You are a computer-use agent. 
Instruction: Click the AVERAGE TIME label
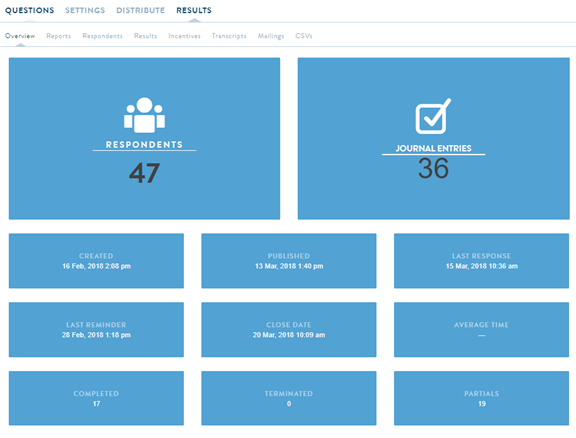482,325
